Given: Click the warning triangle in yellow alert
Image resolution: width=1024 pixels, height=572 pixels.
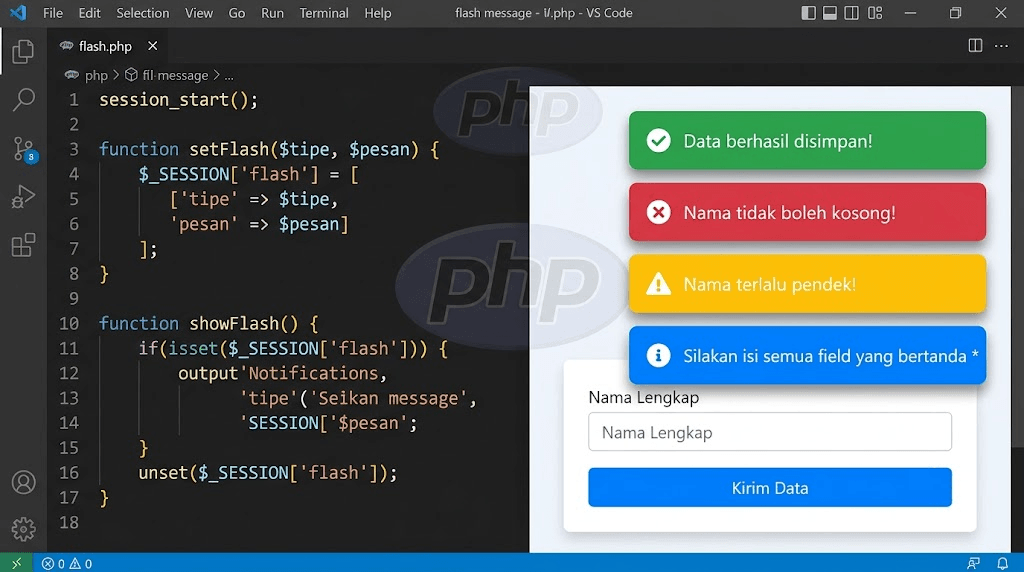Looking at the screenshot, I should [x=658, y=284].
